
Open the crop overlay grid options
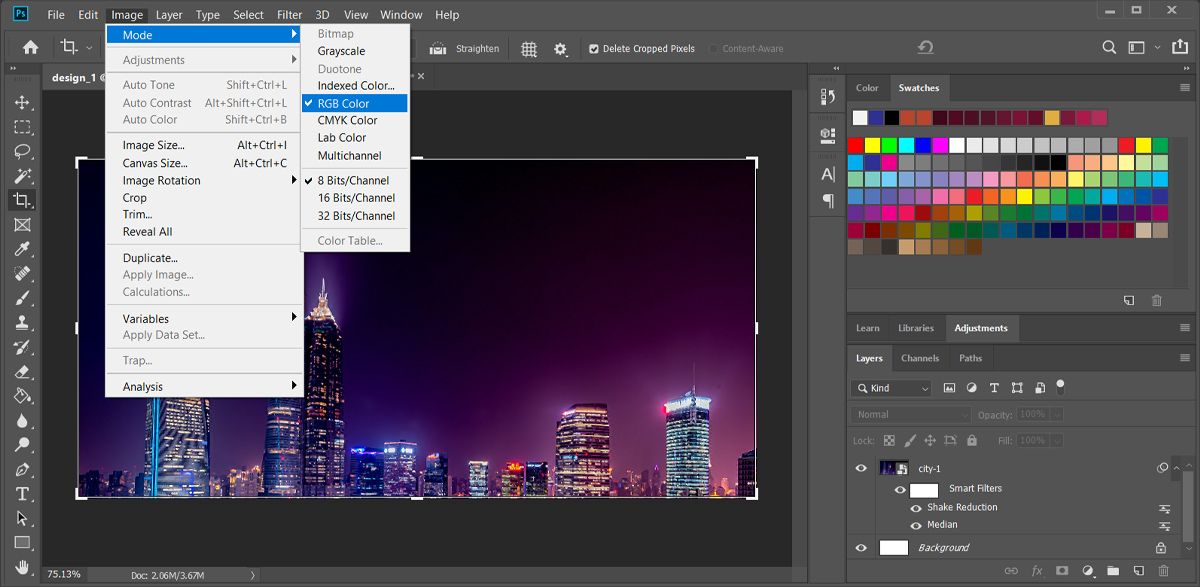[x=527, y=48]
